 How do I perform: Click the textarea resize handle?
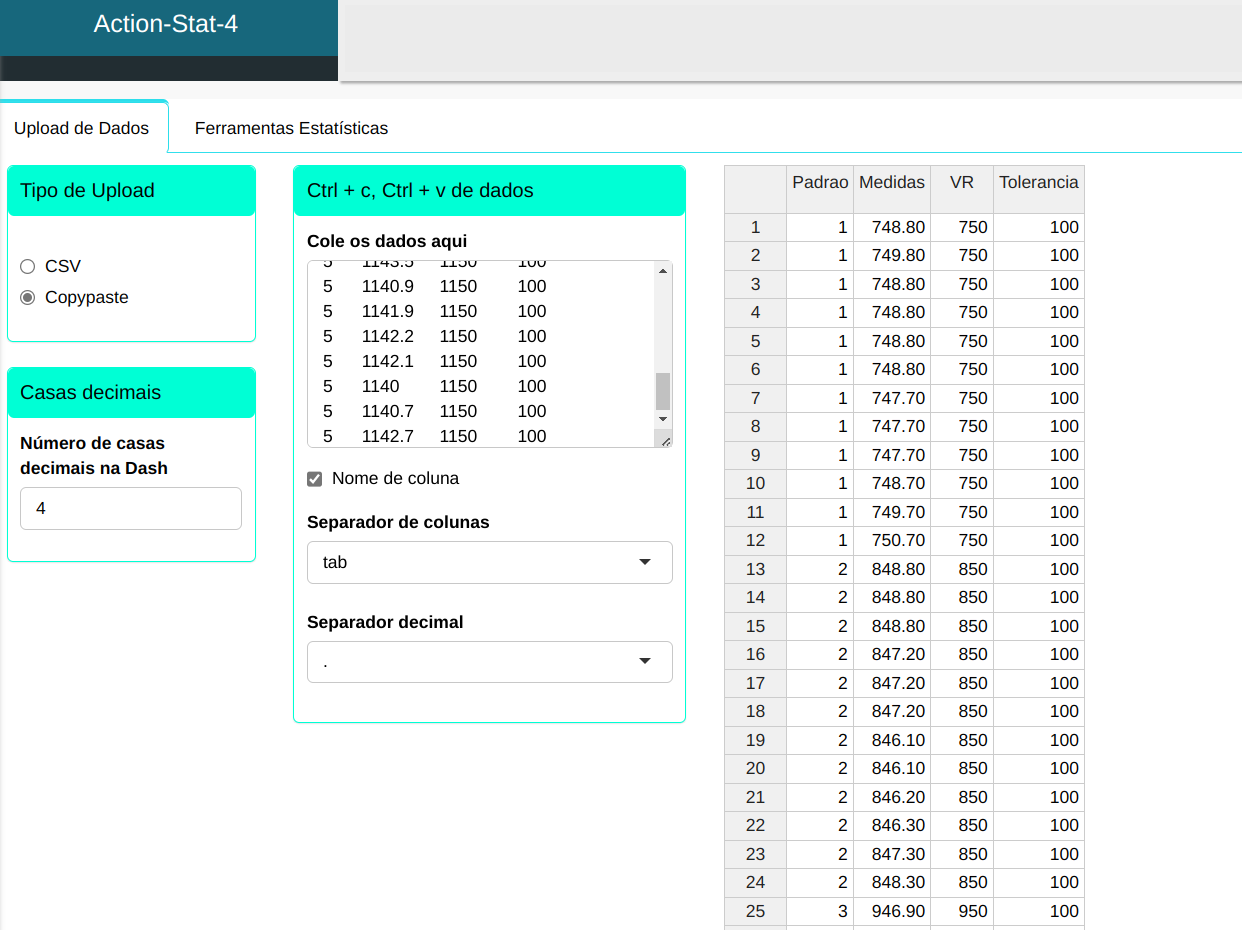(665, 440)
